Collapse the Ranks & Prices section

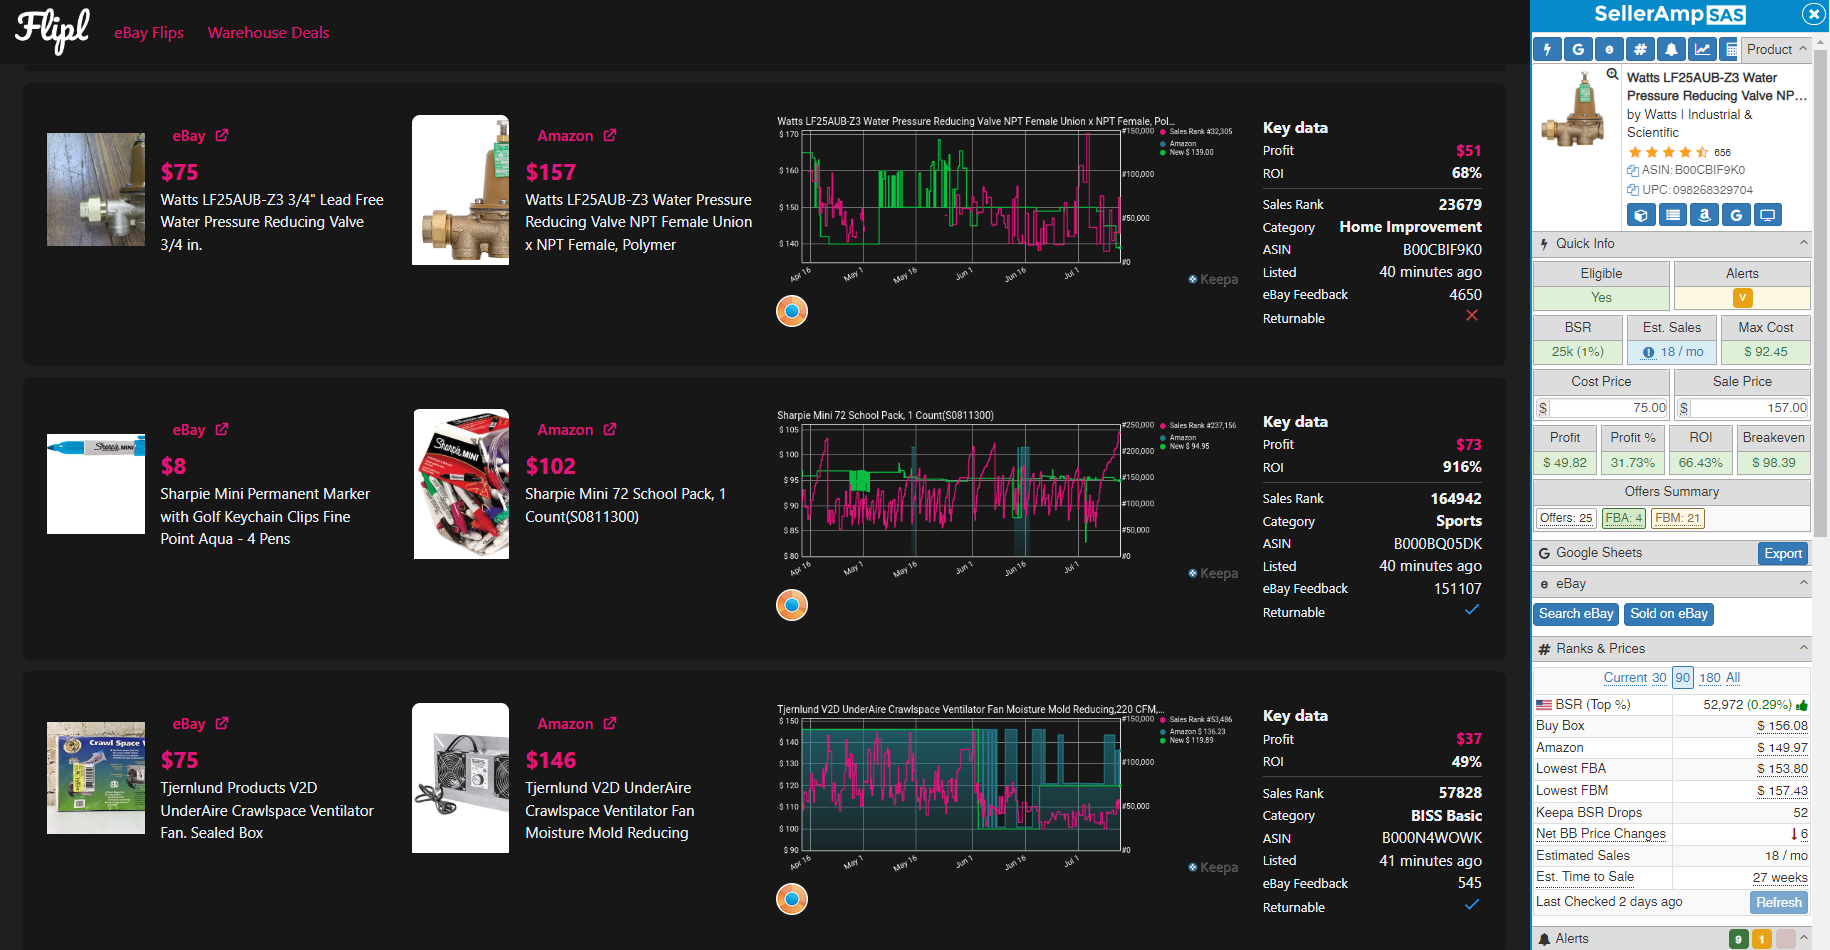pos(1804,648)
